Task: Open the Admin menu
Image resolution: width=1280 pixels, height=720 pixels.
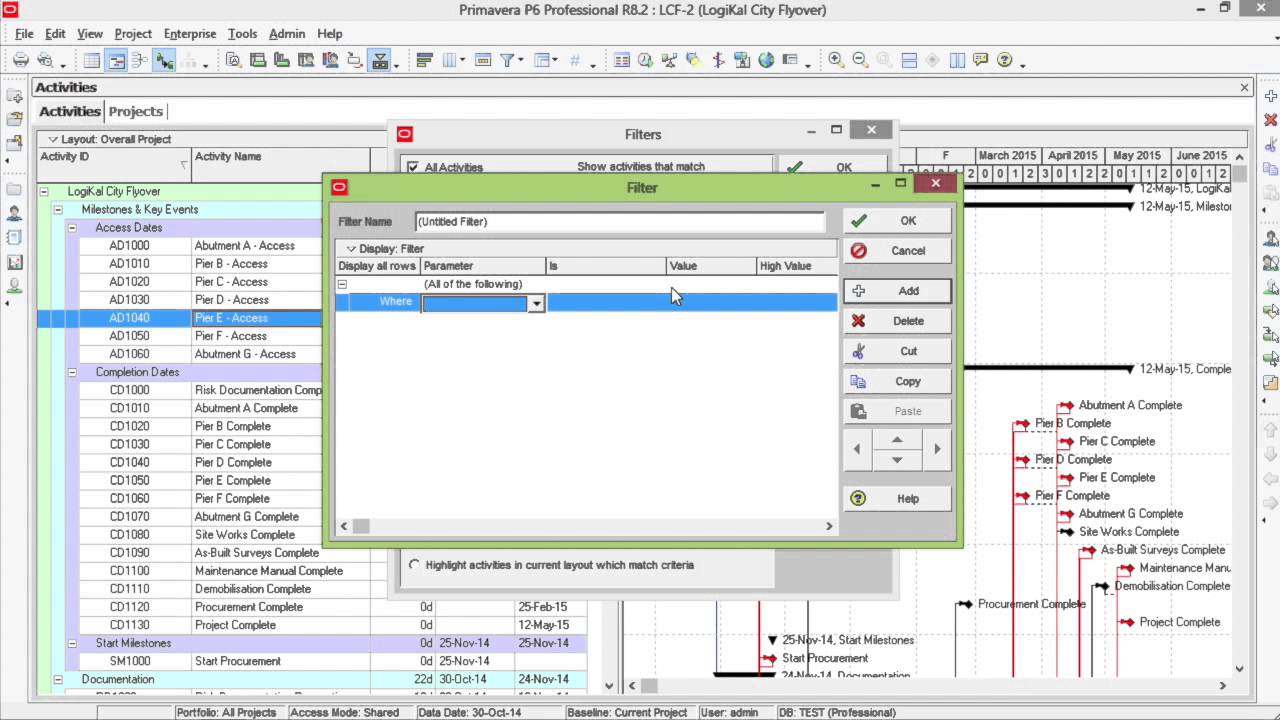Action: (287, 34)
